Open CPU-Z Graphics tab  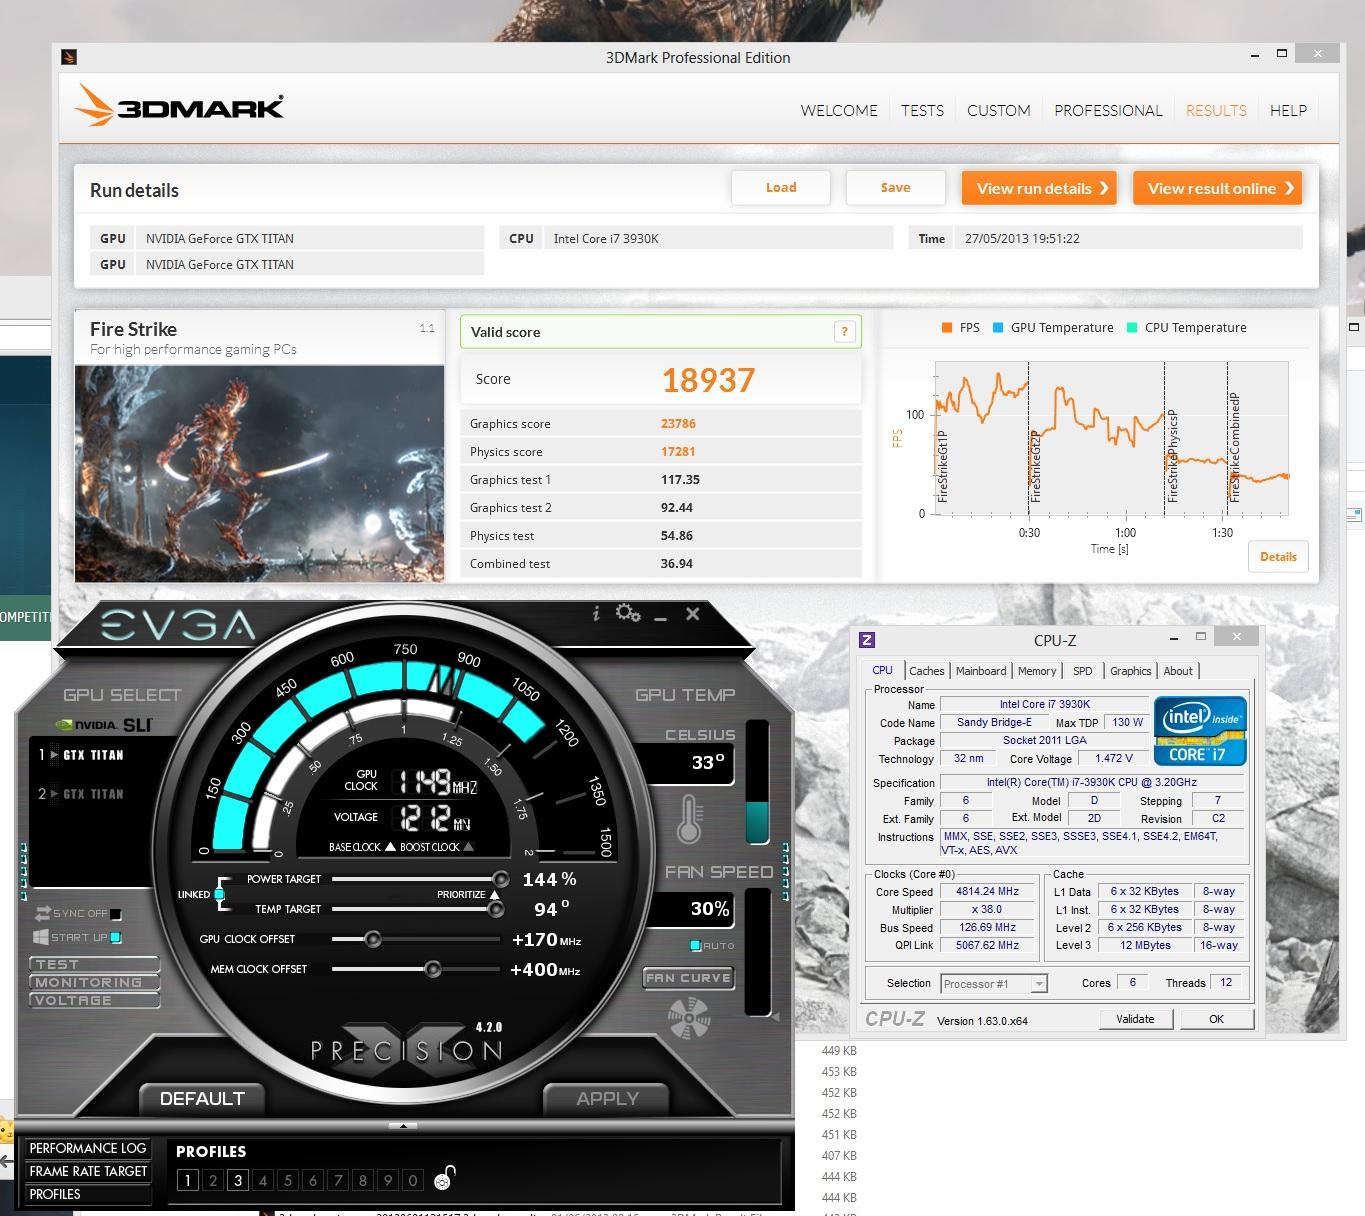[1130, 671]
